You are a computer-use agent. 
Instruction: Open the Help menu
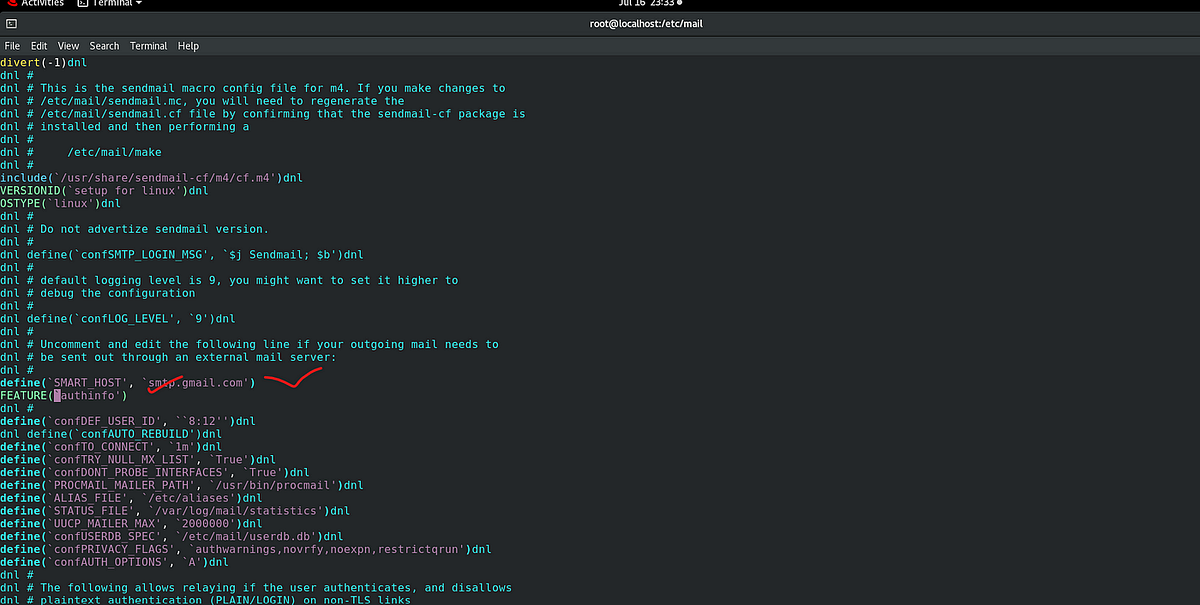[x=187, y=45]
